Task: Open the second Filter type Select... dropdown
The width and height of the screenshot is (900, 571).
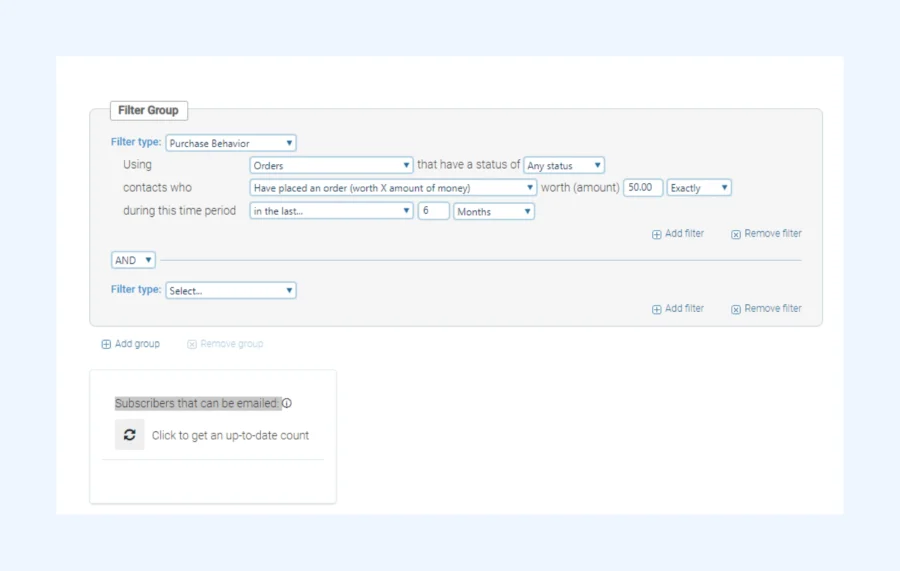Action: 231,290
